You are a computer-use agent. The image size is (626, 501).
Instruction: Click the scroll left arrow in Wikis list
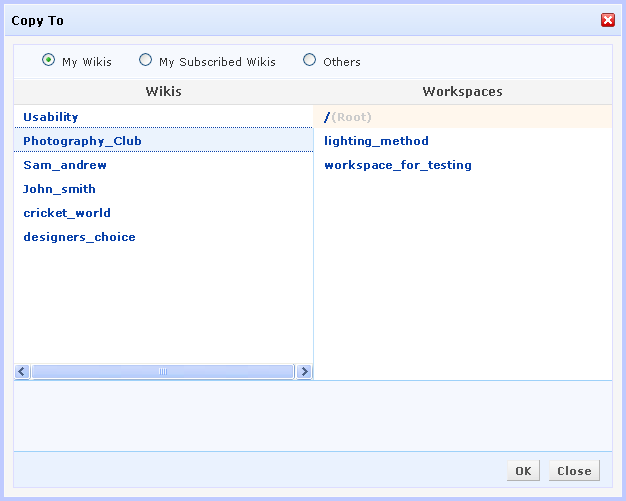[22, 372]
